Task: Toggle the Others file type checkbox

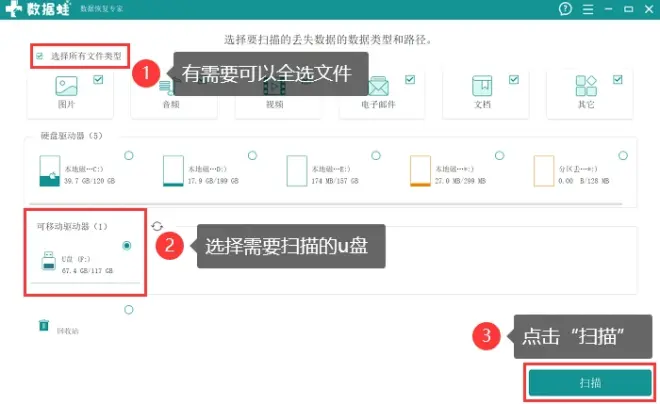Action: [617, 78]
